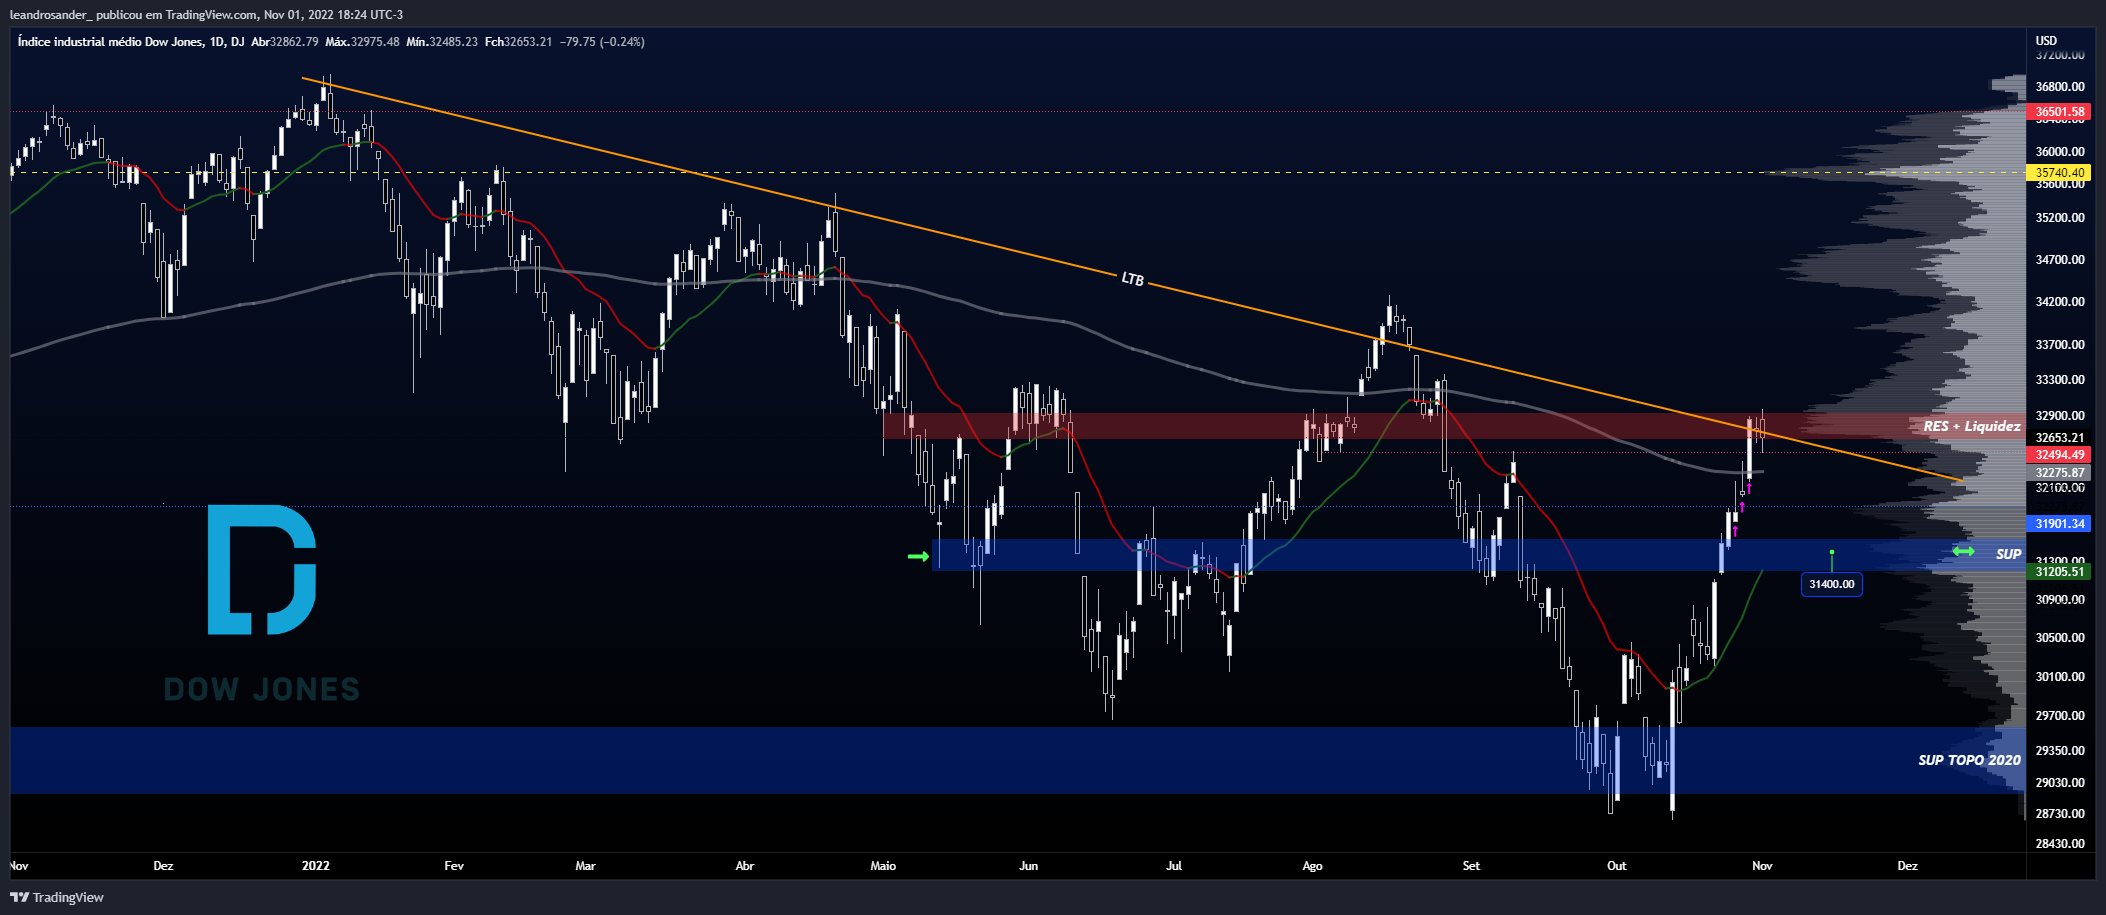Open the USD currency label on the price axis
The width and height of the screenshot is (2106, 915).
tap(2046, 41)
